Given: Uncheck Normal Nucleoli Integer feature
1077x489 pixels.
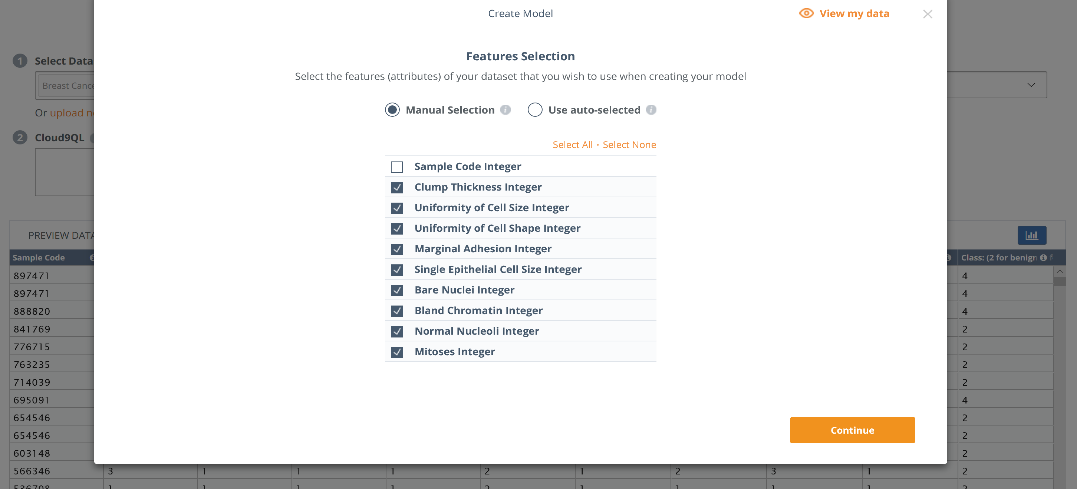Looking at the screenshot, I should [397, 331].
